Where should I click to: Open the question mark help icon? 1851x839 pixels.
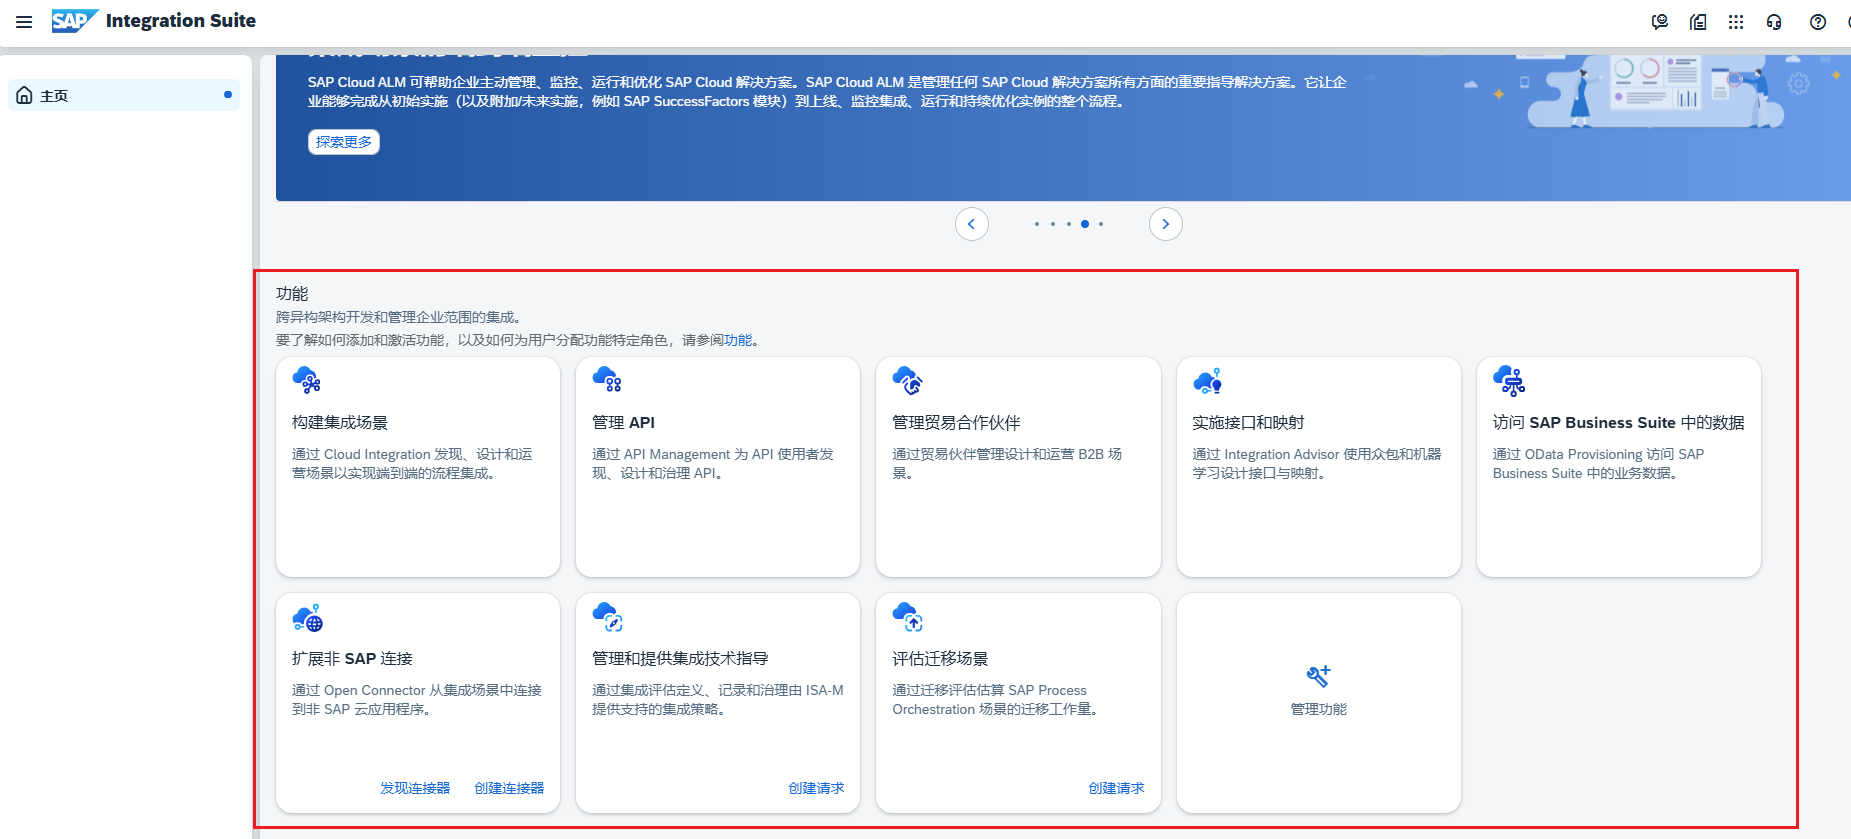click(1818, 22)
